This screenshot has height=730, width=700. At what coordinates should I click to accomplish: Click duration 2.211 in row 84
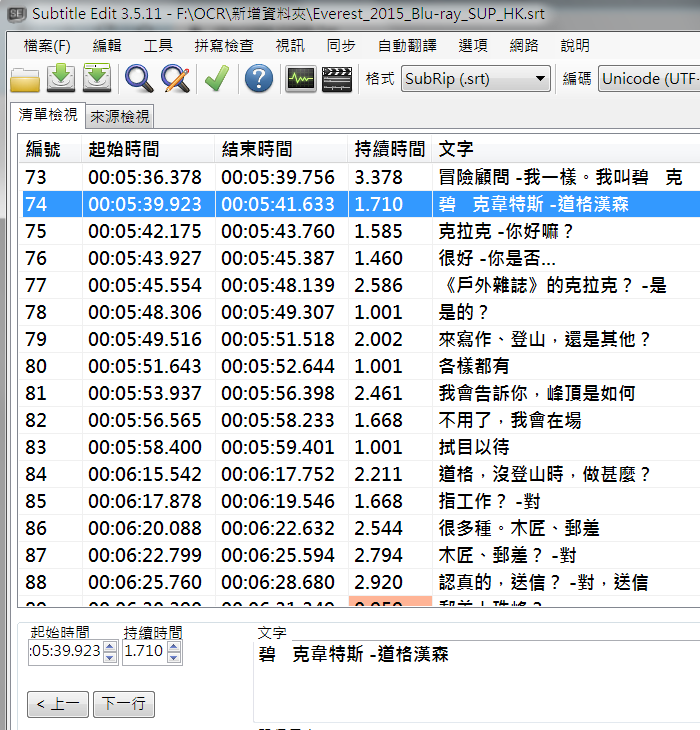378,474
